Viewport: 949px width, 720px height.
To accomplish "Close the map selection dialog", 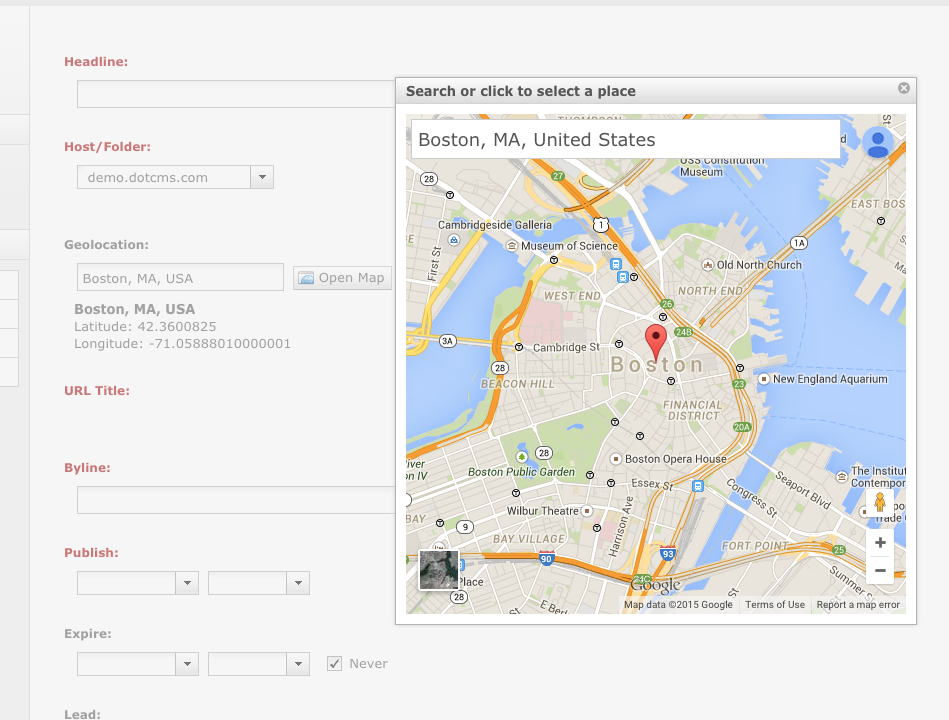I will pyautogui.click(x=904, y=88).
